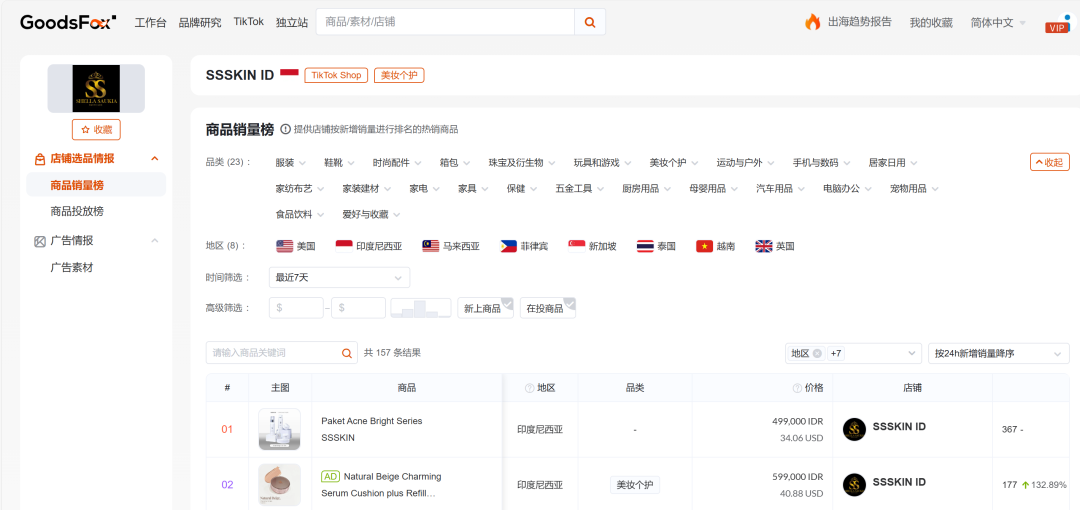Image resolution: width=1080 pixels, height=510 pixels.
Task: Select the 马来西亚 flag region
Action: pos(450,246)
